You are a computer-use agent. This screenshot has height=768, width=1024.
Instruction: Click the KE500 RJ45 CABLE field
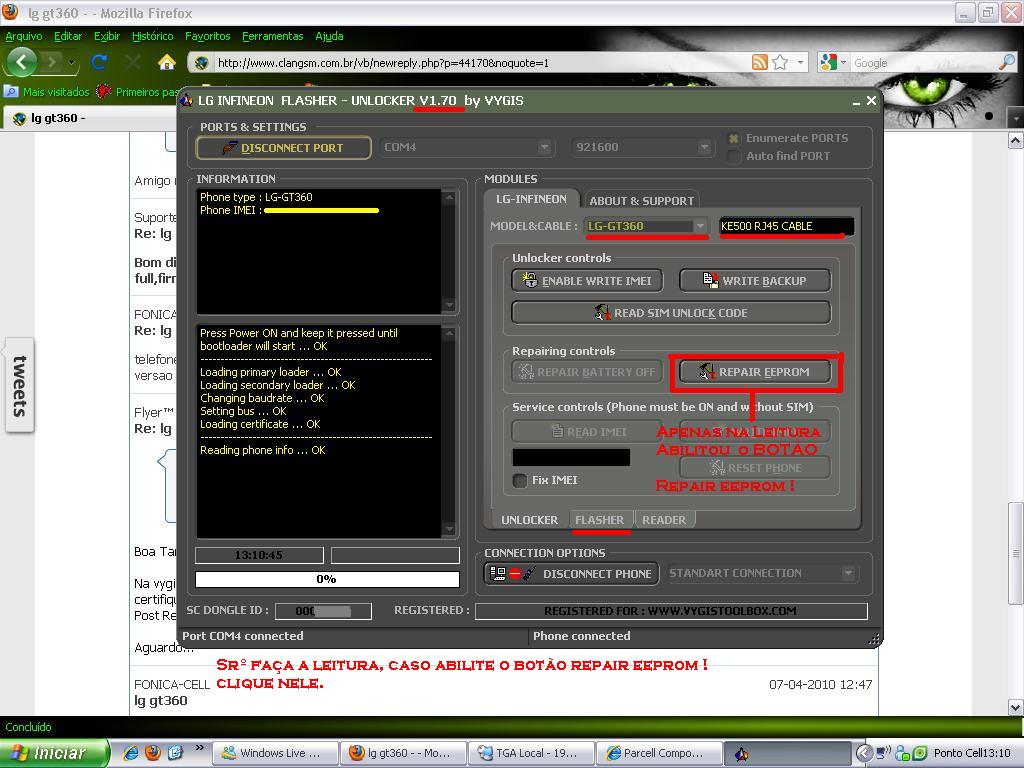786,226
